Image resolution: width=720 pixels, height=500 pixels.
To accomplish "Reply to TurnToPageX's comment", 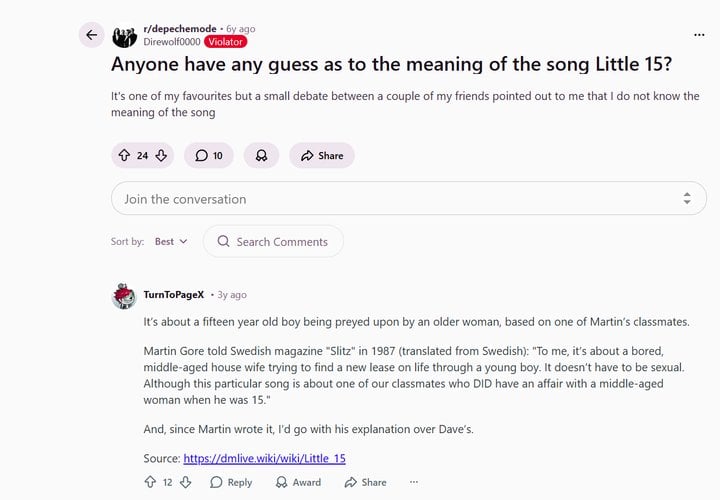I will point(231,482).
